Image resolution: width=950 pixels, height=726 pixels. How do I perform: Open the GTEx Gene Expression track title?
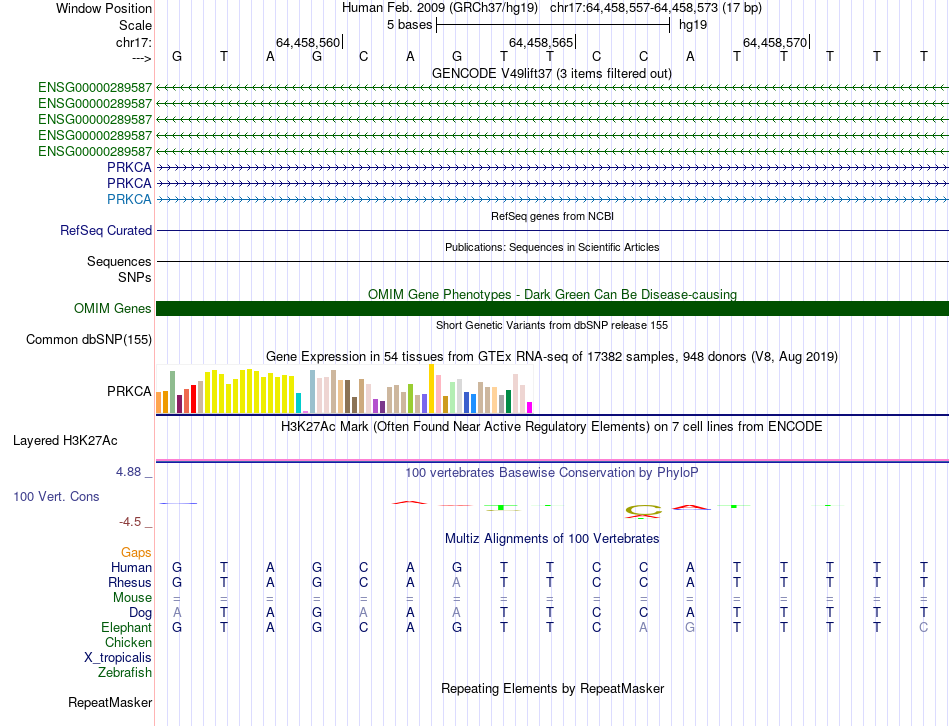[x=552, y=356]
